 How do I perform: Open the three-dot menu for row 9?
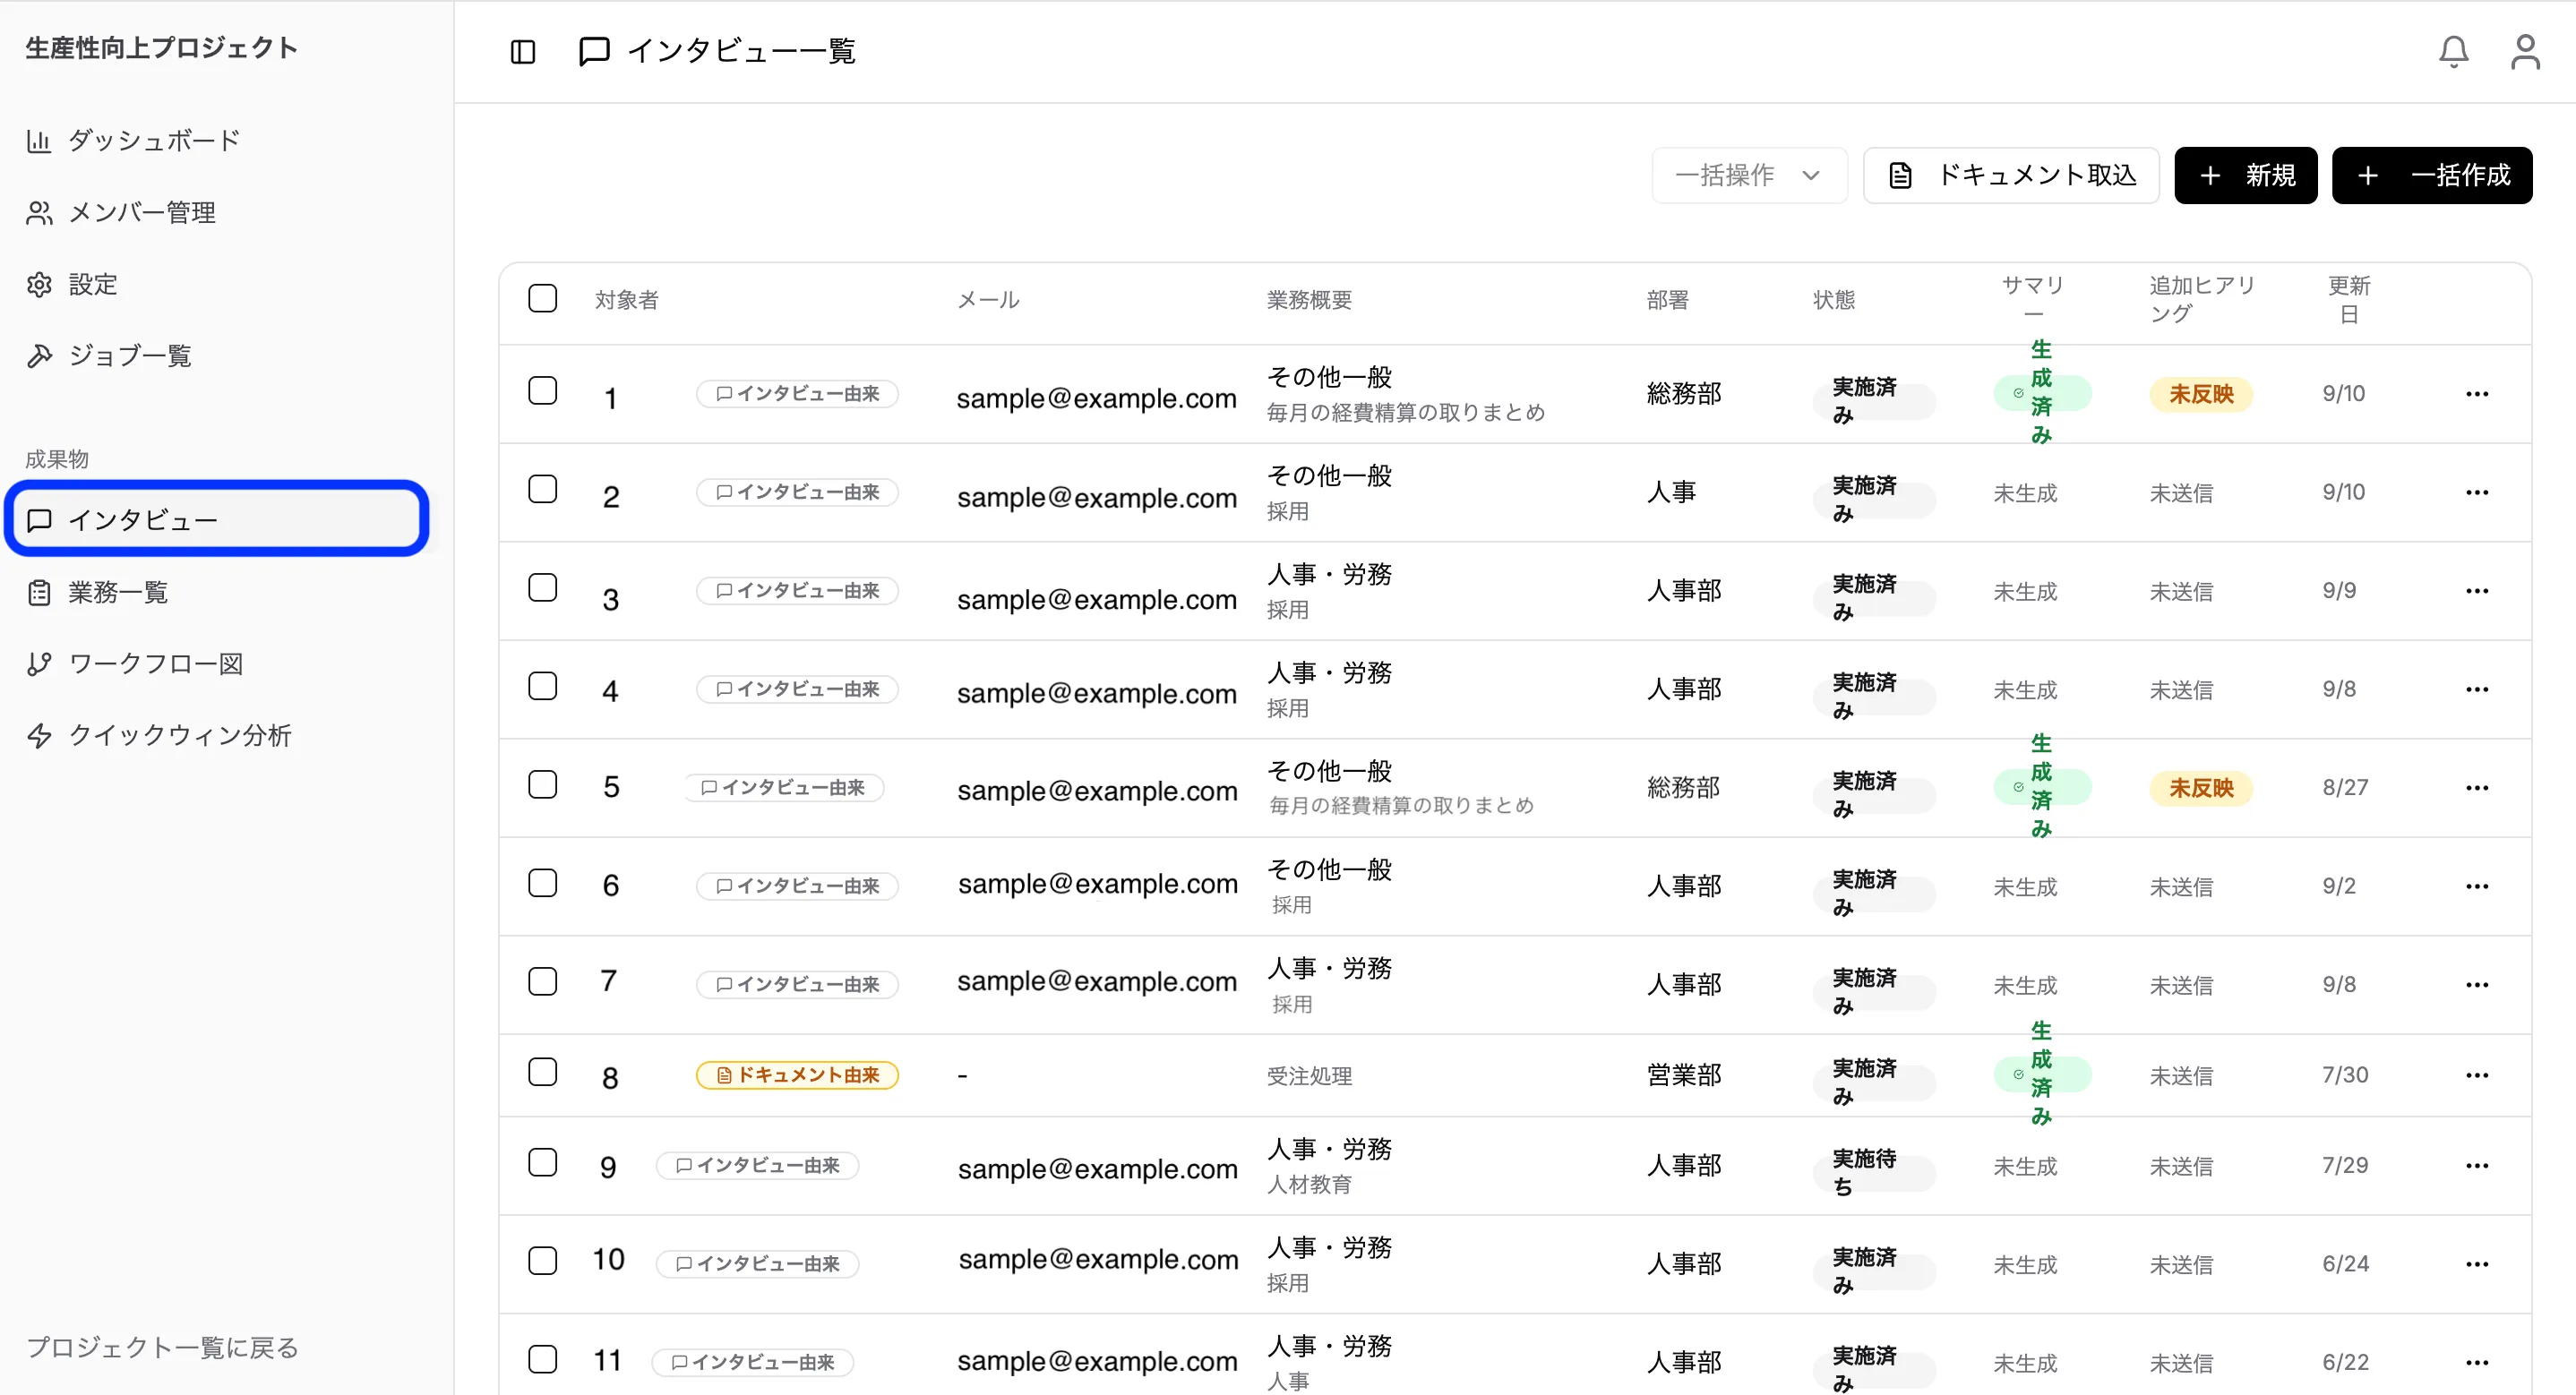pos(2477,1166)
